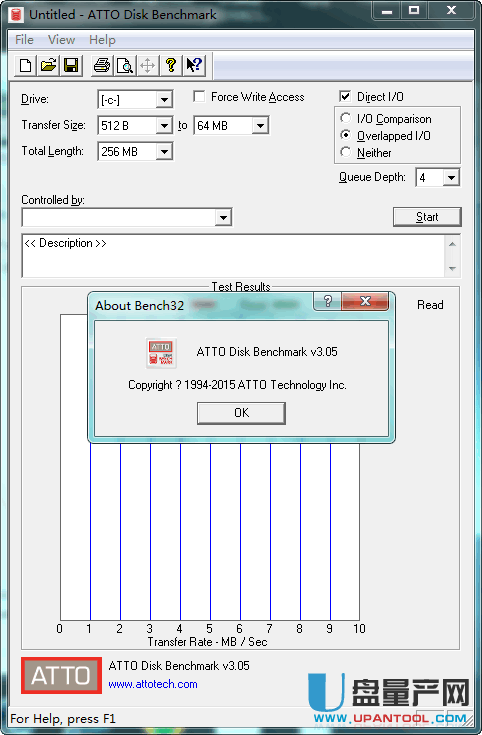Click the New document toolbar icon
The height and width of the screenshot is (735, 482).
26,65
